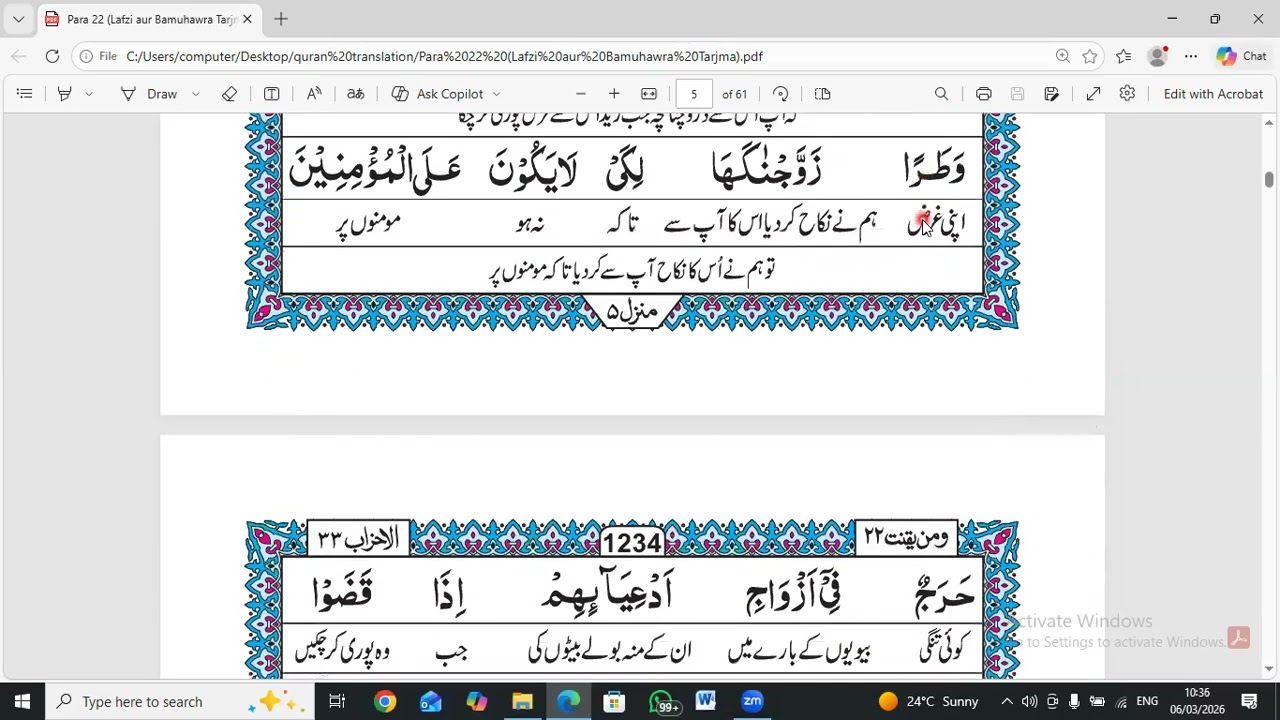Open PDF viewer settings gear
Image resolution: width=1280 pixels, height=720 pixels.
[x=1127, y=93]
